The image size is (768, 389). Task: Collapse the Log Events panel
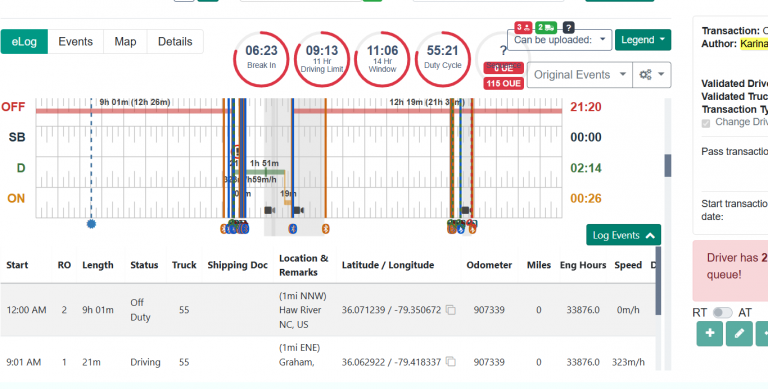(624, 235)
